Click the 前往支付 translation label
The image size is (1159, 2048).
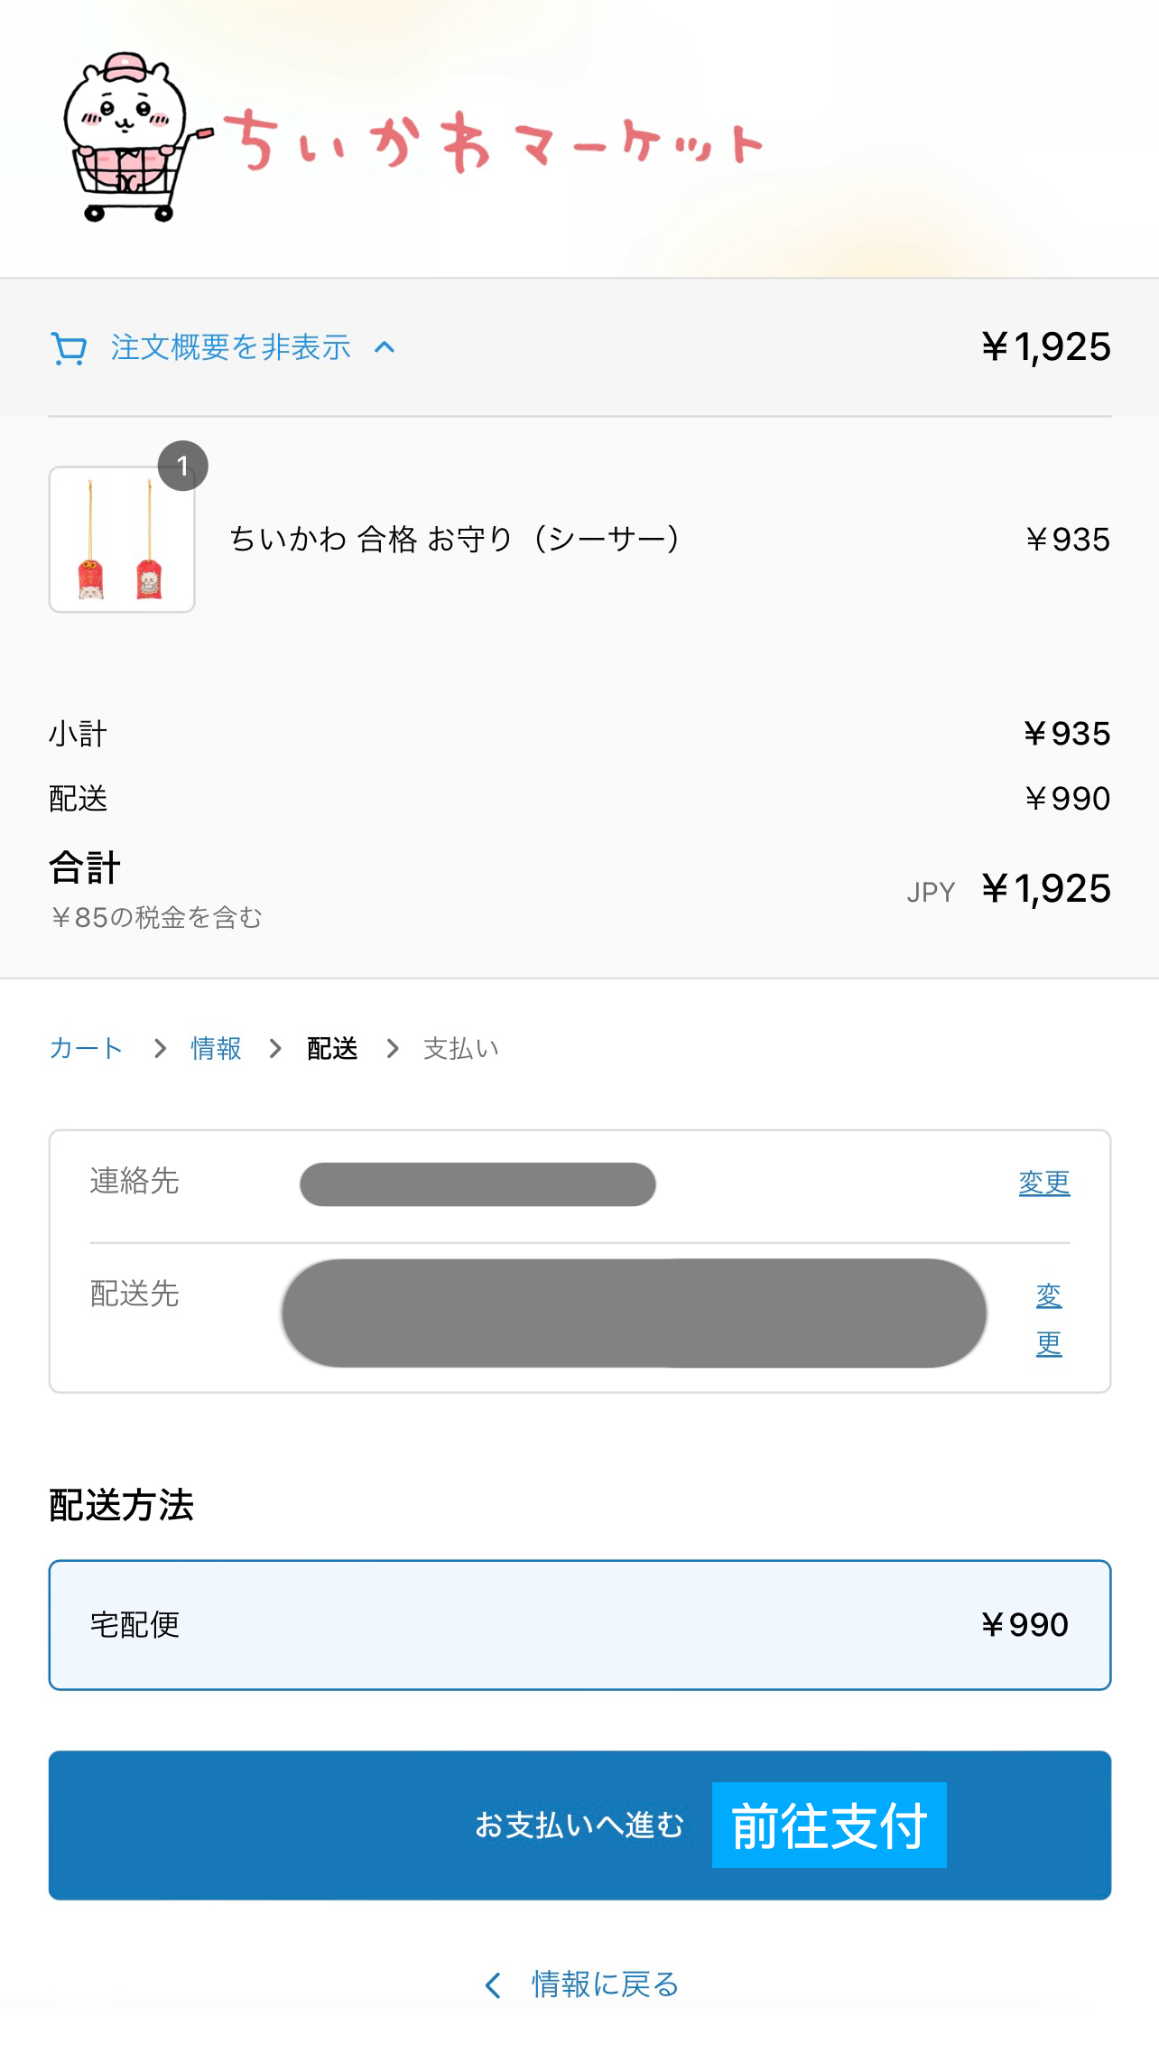[x=829, y=1825]
